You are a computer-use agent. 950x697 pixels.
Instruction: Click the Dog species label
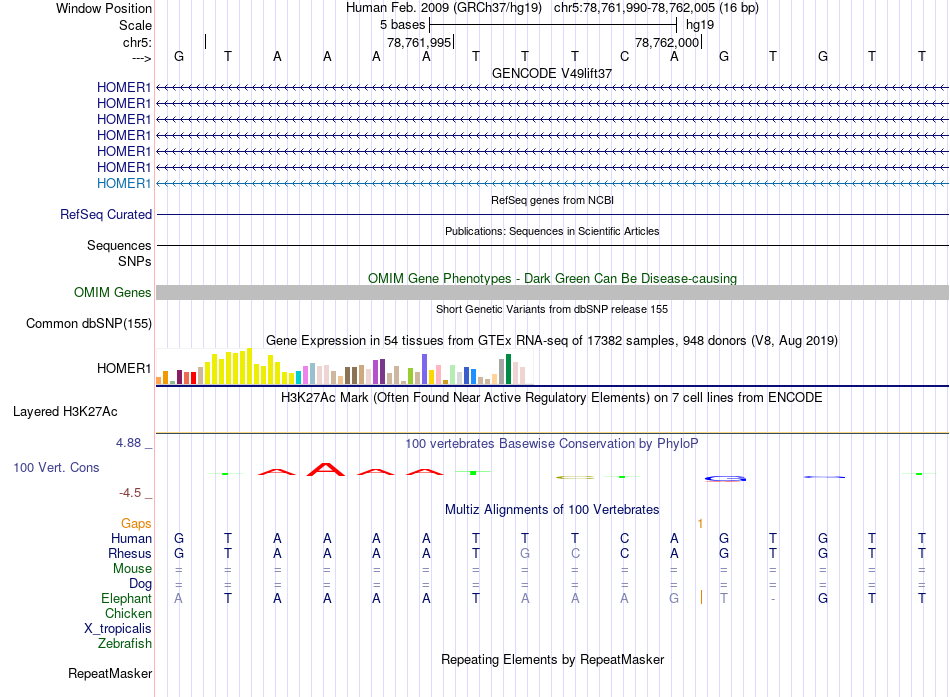[x=141, y=584]
